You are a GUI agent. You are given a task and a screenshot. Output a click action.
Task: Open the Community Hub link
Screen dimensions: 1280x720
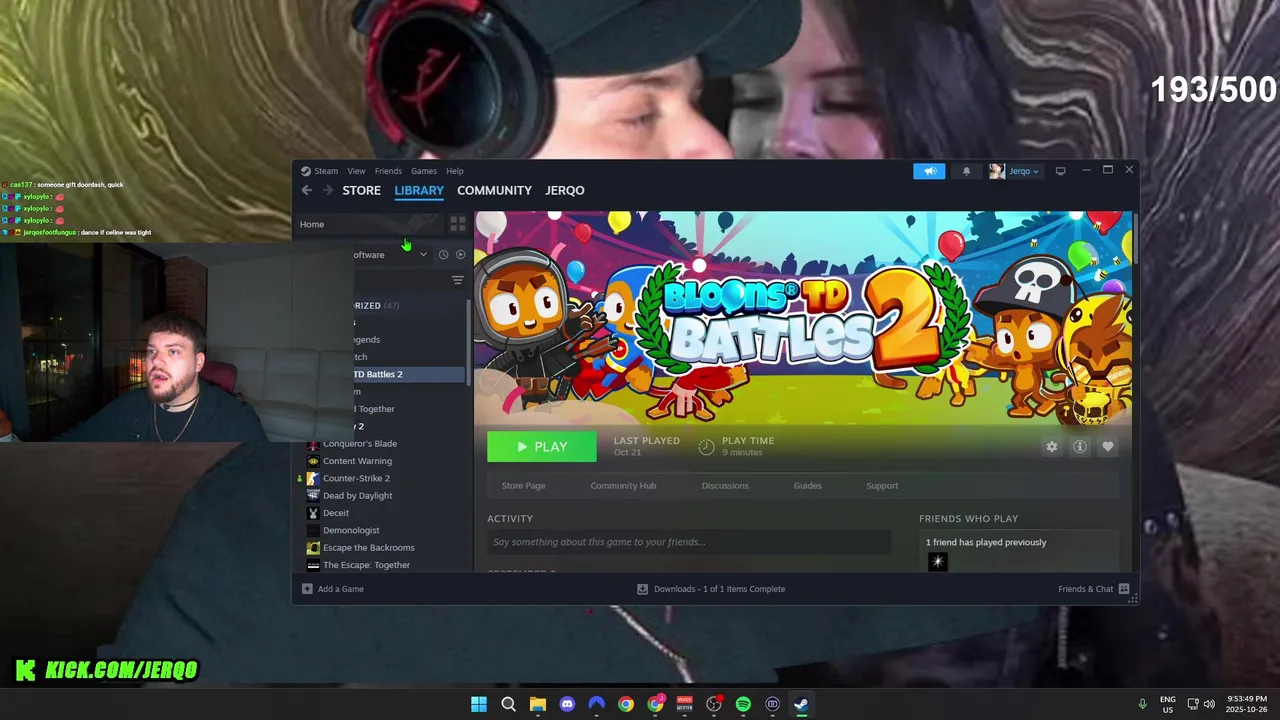click(623, 486)
